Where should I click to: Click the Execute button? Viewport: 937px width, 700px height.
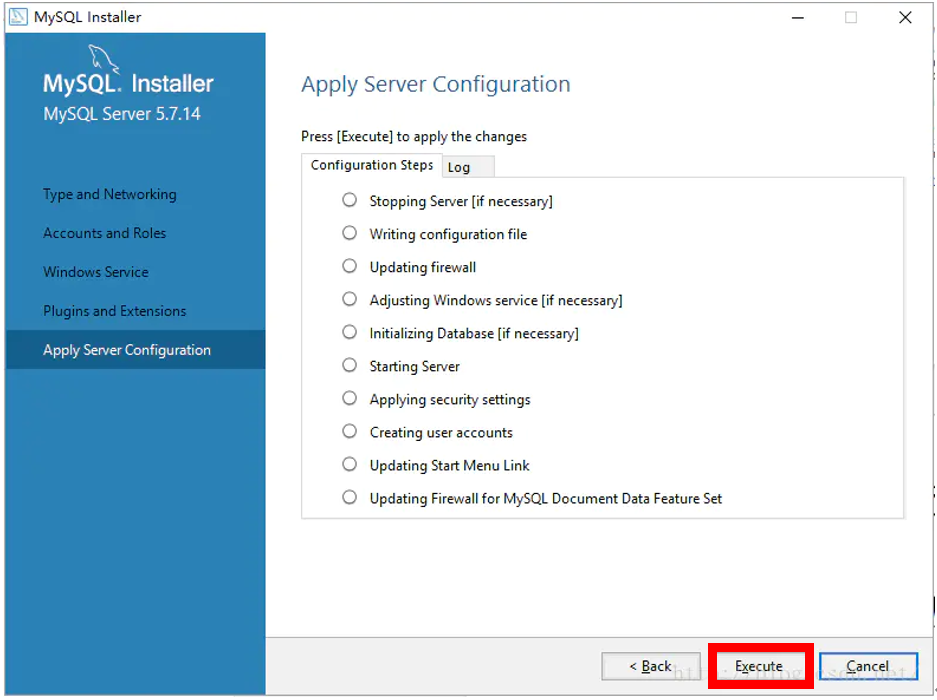[x=760, y=666]
